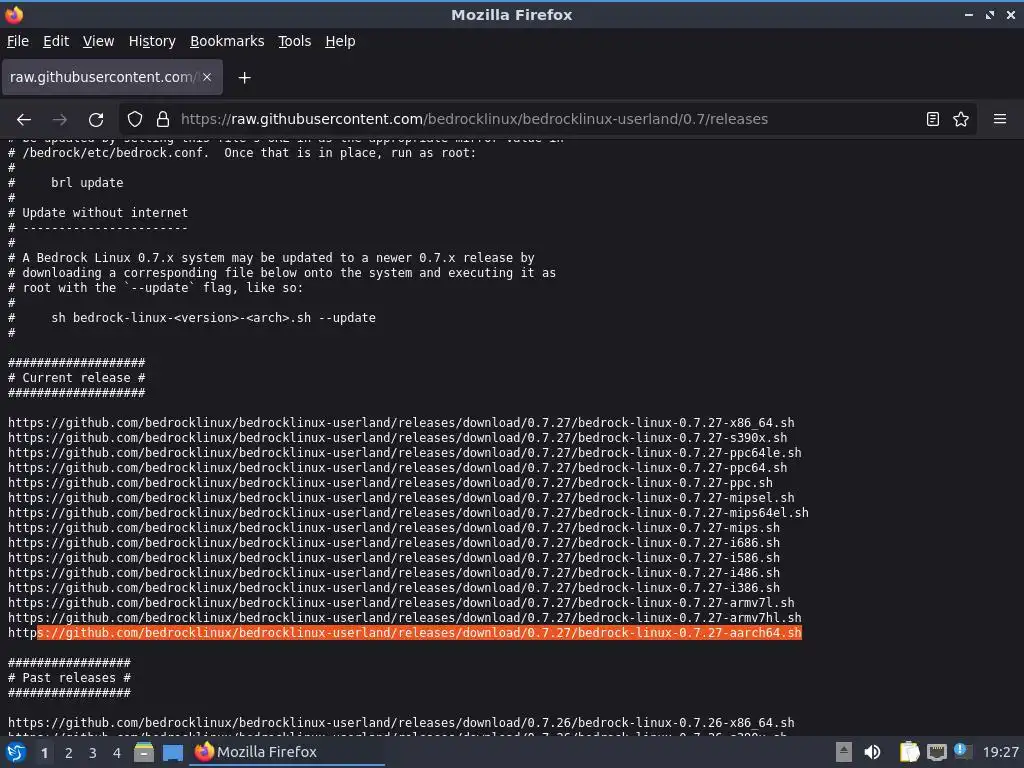The width and height of the screenshot is (1024, 768).
Task: Switch to virtual desktop 4
Action: coord(117,753)
